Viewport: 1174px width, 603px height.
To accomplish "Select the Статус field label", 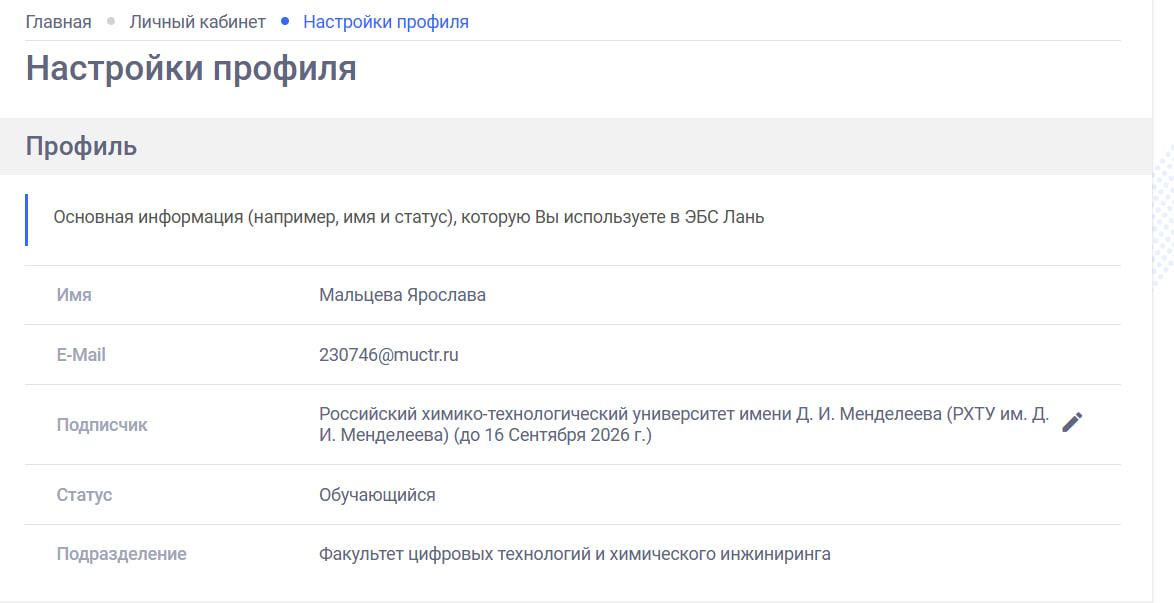I will [84, 495].
